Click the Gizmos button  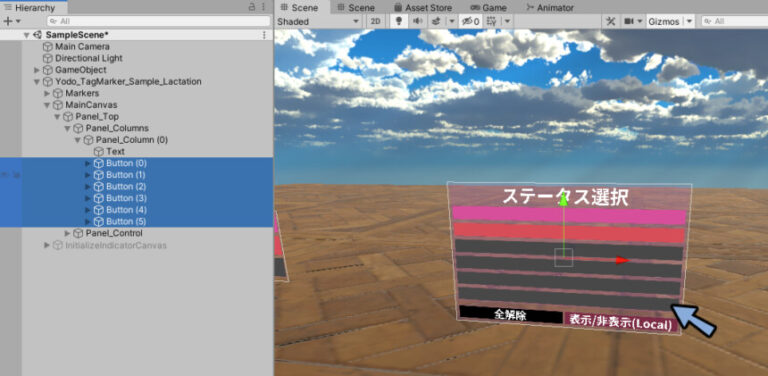(664, 22)
